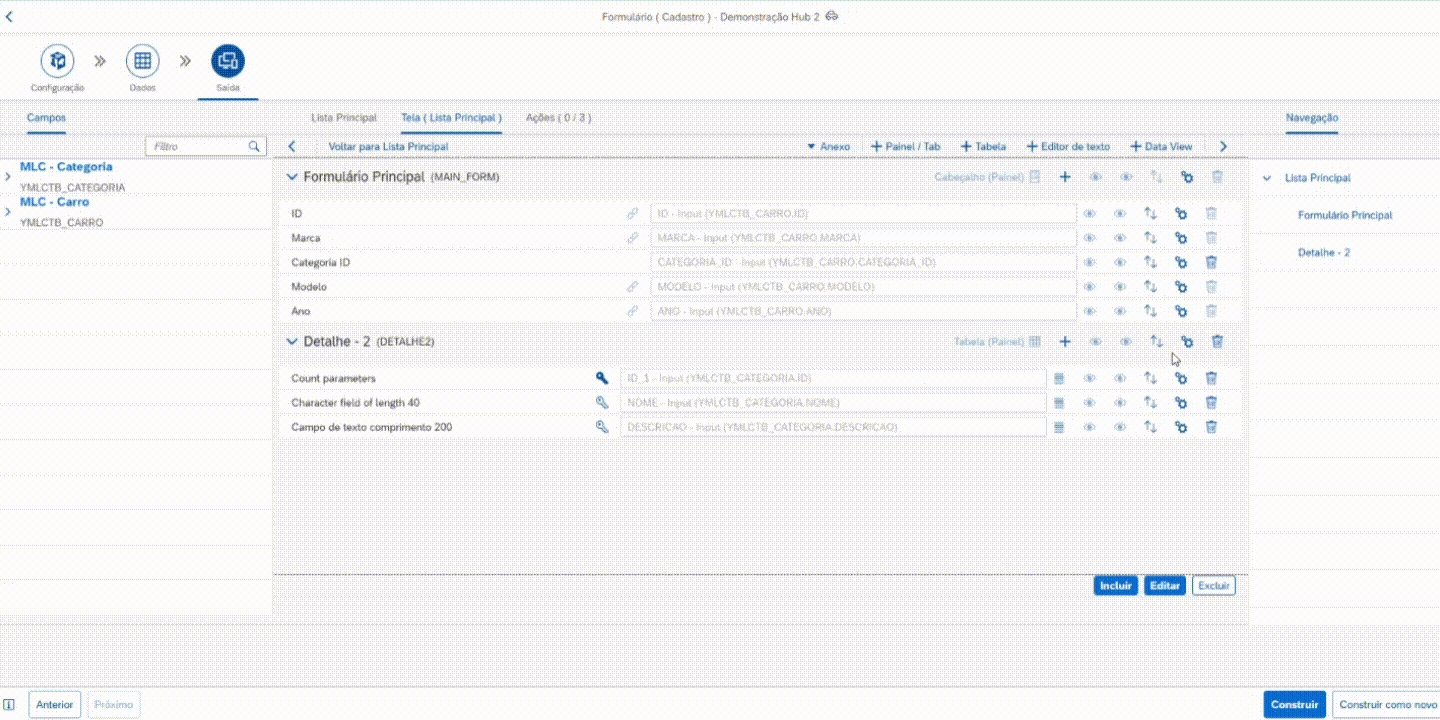Click the link icon next to Ano

coord(632,311)
